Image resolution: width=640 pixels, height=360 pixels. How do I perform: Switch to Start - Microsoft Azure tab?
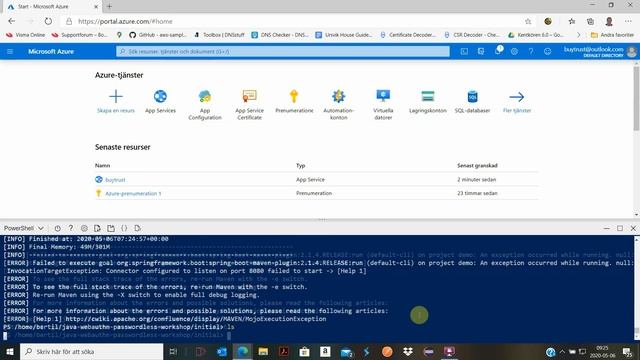click(53, 7)
